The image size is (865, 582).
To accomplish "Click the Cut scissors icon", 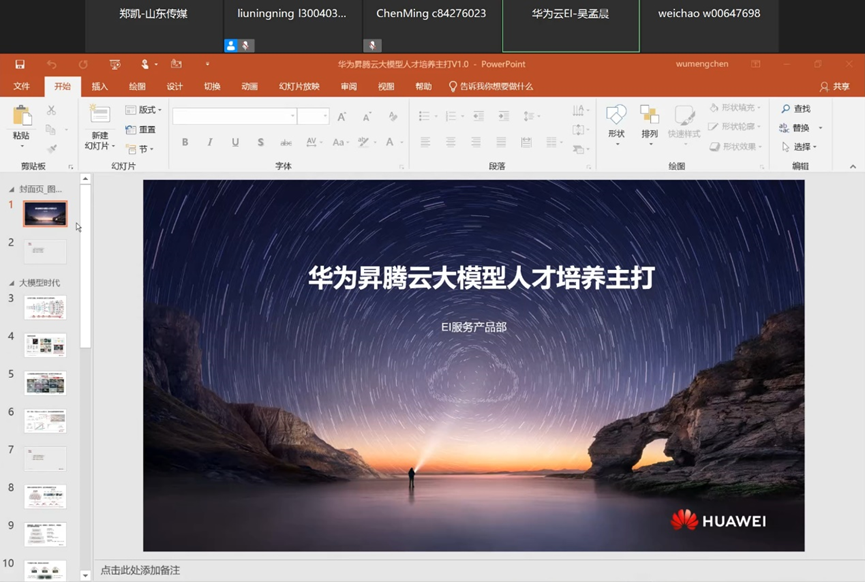I will 51,110.
